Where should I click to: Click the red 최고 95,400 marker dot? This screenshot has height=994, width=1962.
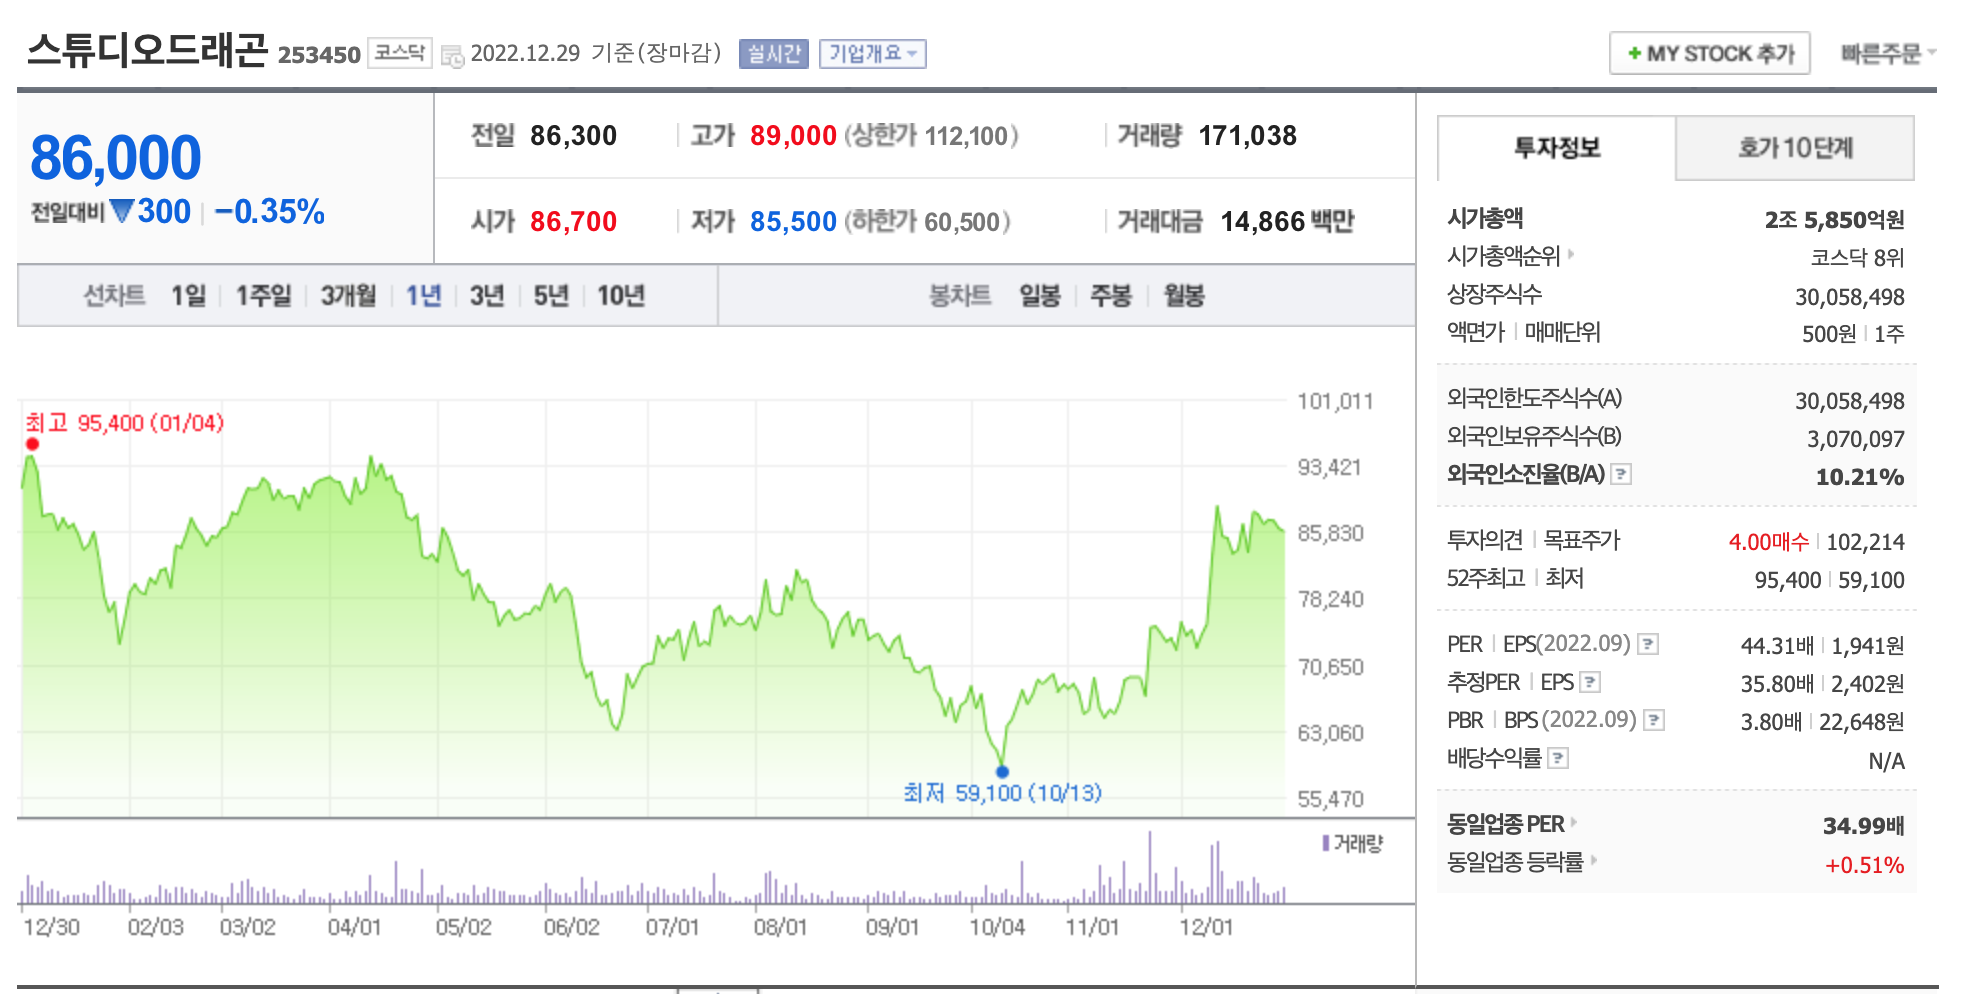pyautogui.click(x=32, y=444)
